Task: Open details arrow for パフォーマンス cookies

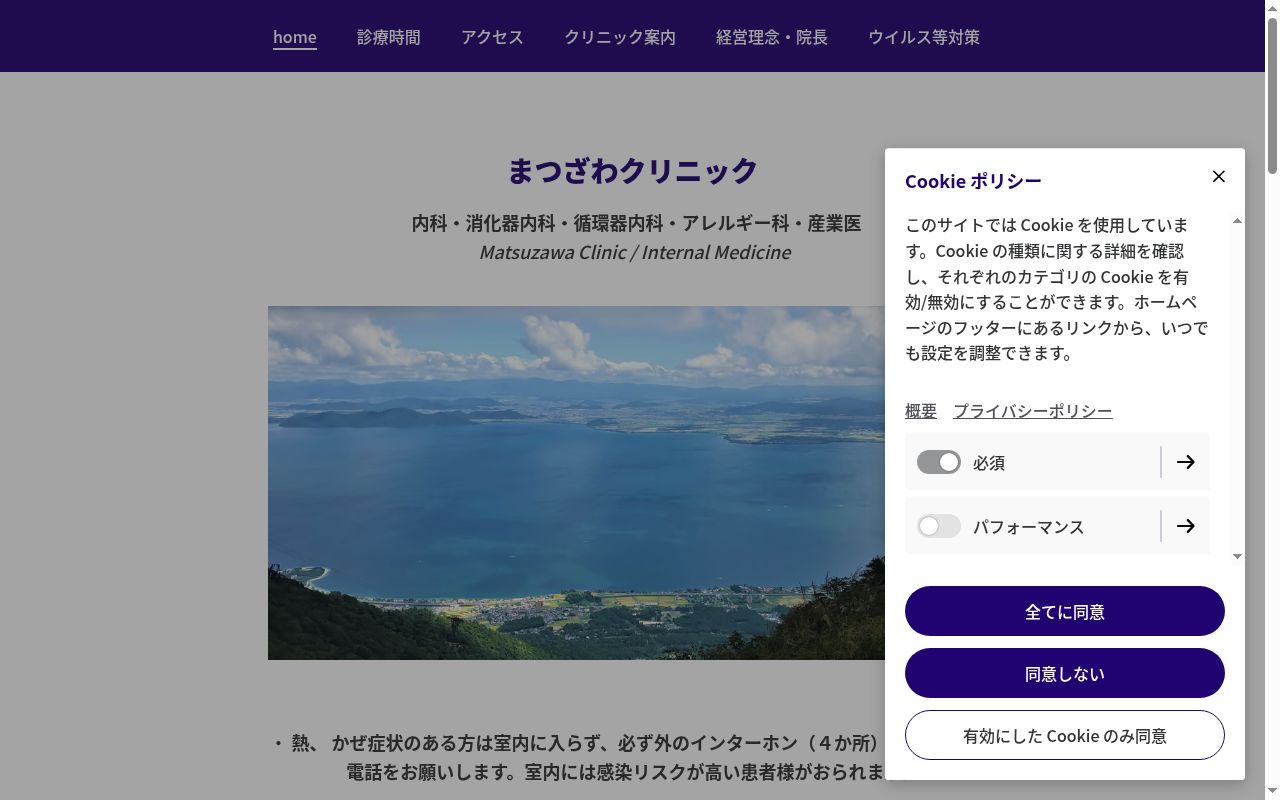Action: point(1186,526)
